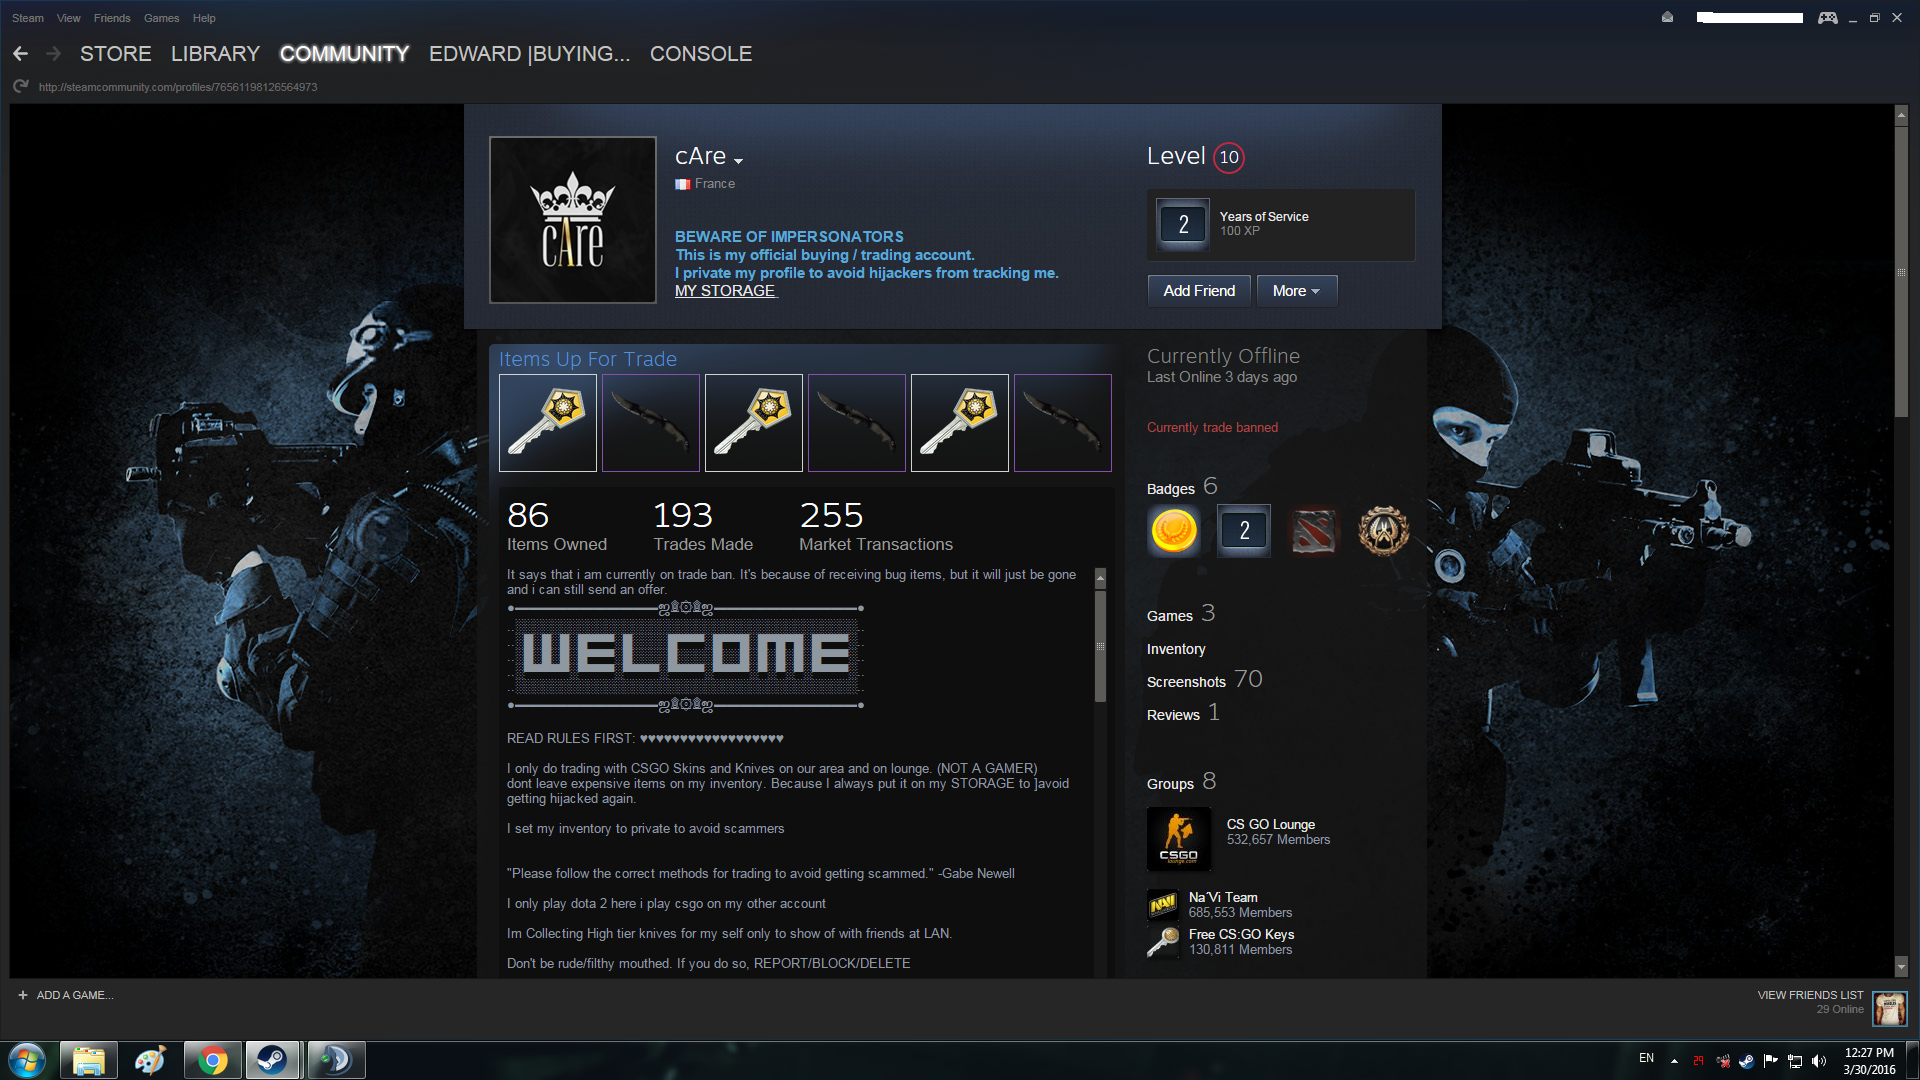The width and height of the screenshot is (1920, 1080).
Task: Click the back navigation arrow
Action: (x=20, y=54)
